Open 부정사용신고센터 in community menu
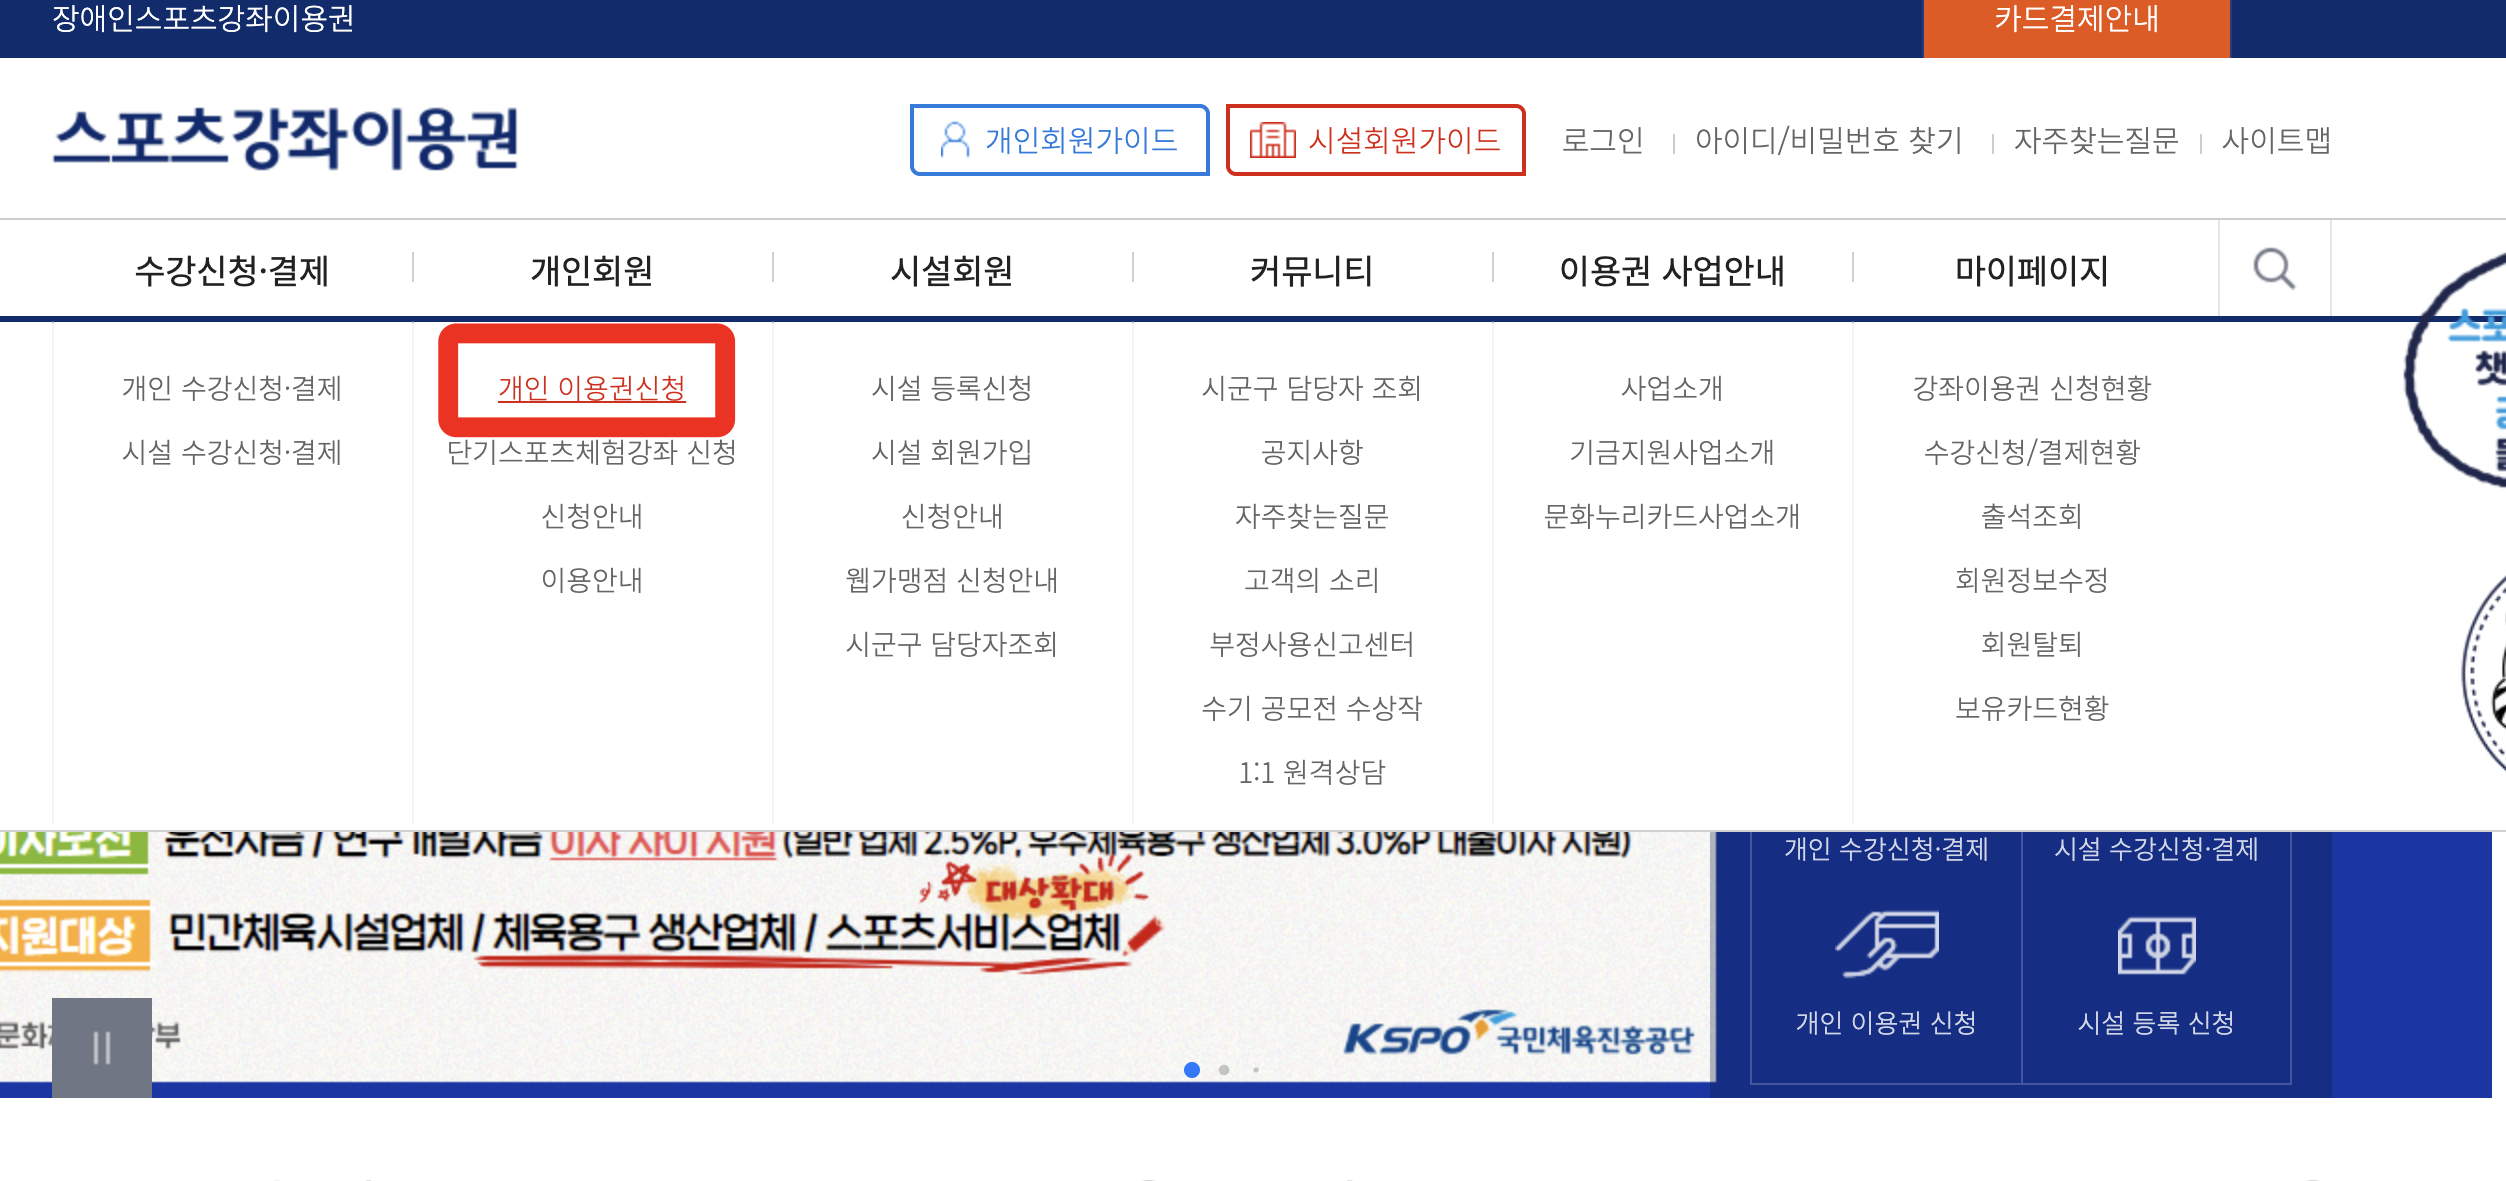The width and height of the screenshot is (2506, 1181). [1311, 644]
